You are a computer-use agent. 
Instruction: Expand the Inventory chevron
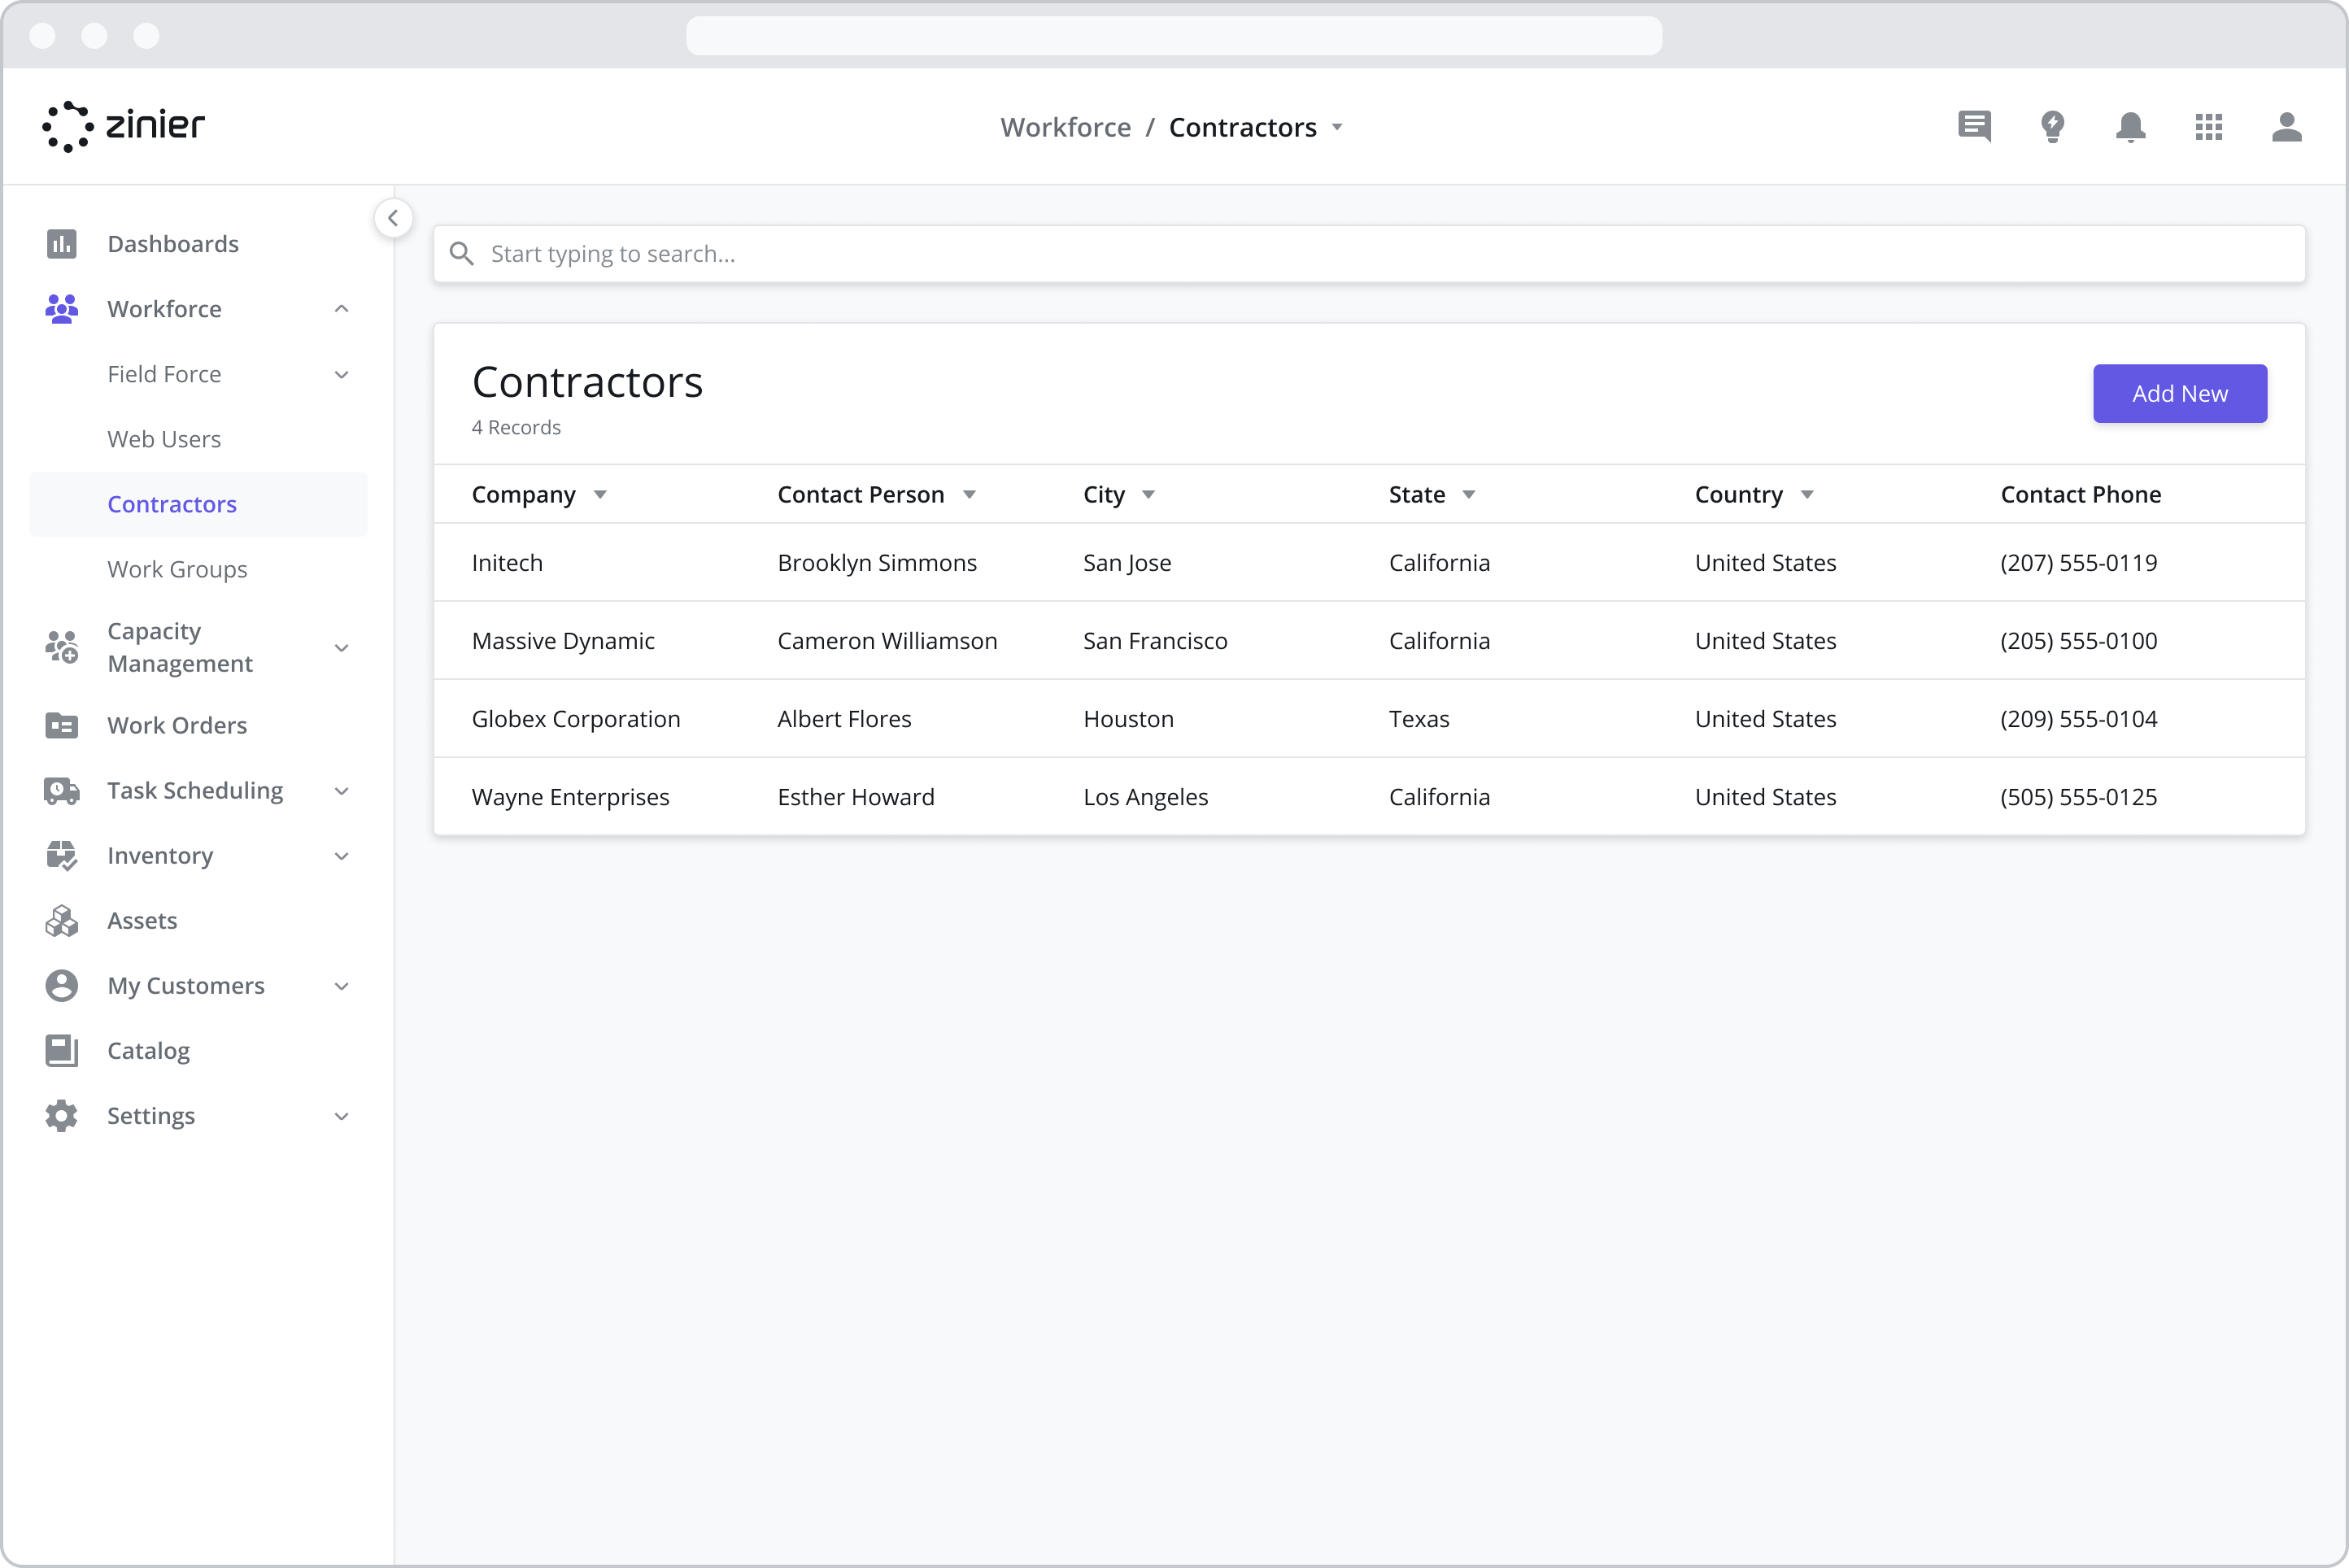[x=341, y=855]
